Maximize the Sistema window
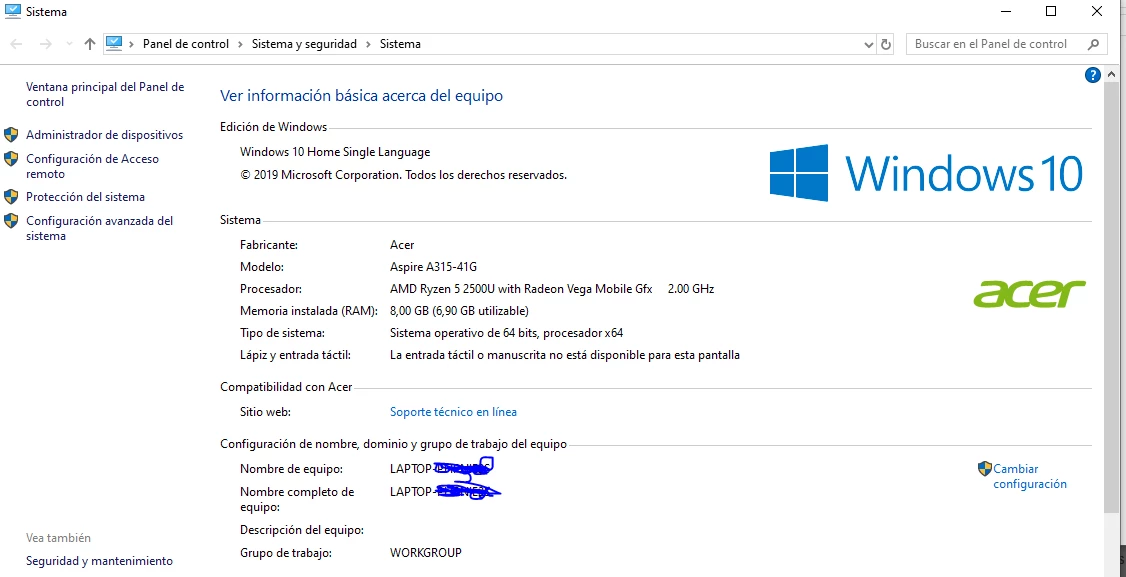The height and width of the screenshot is (577, 1126). pyautogui.click(x=1051, y=11)
